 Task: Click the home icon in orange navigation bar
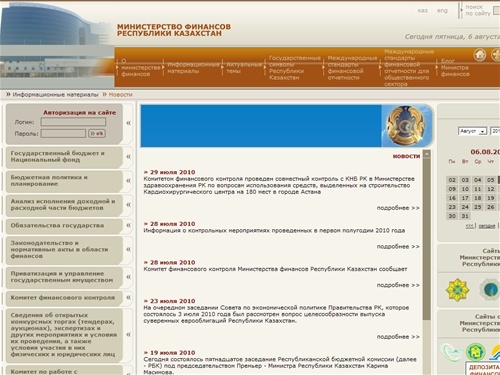(x=480, y=55)
